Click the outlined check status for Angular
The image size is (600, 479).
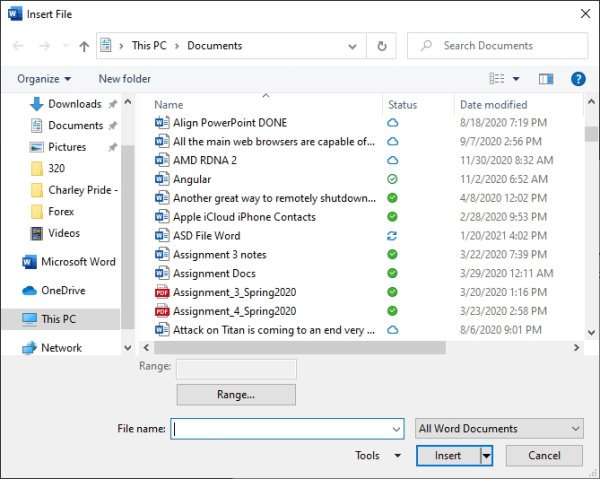click(x=392, y=179)
